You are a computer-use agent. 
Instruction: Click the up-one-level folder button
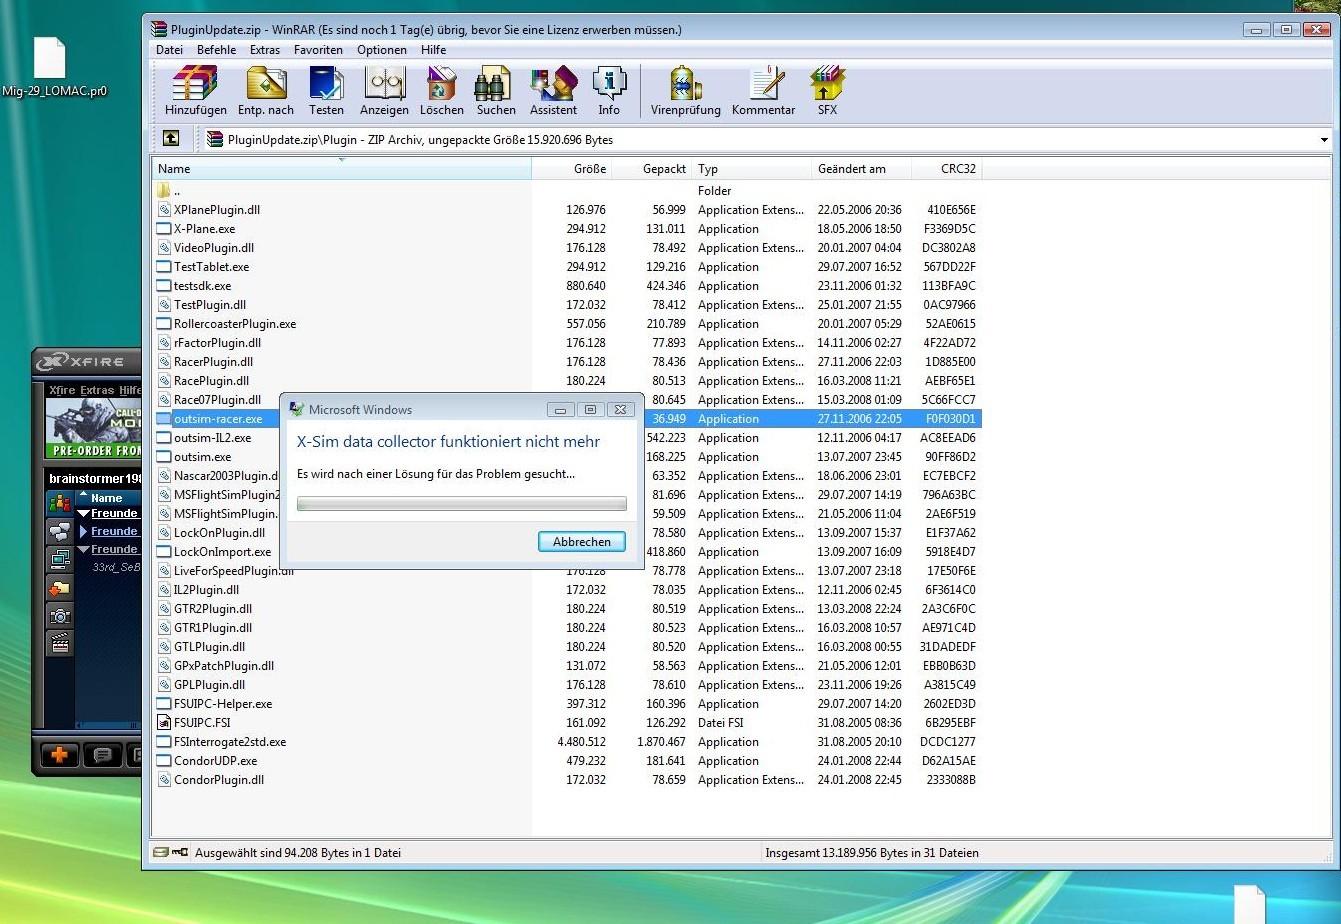[171, 139]
